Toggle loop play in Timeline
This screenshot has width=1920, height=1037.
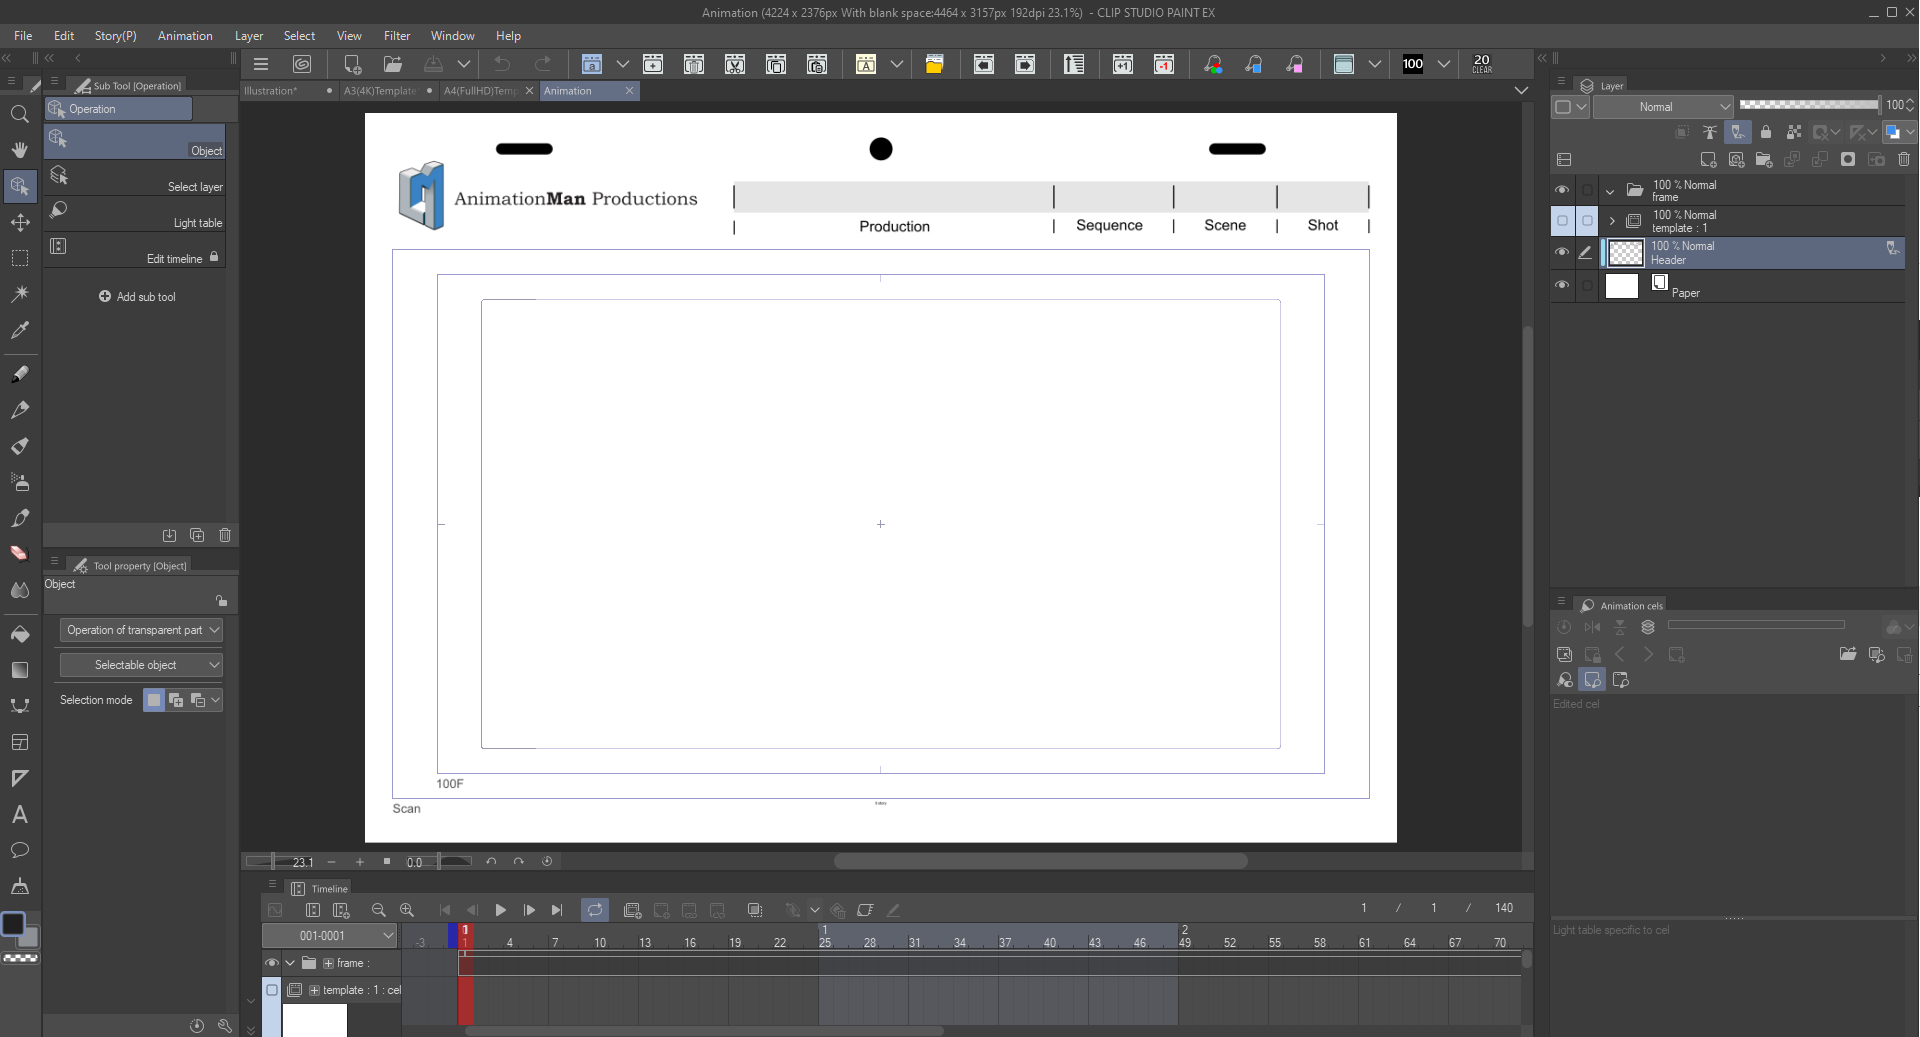[595, 910]
